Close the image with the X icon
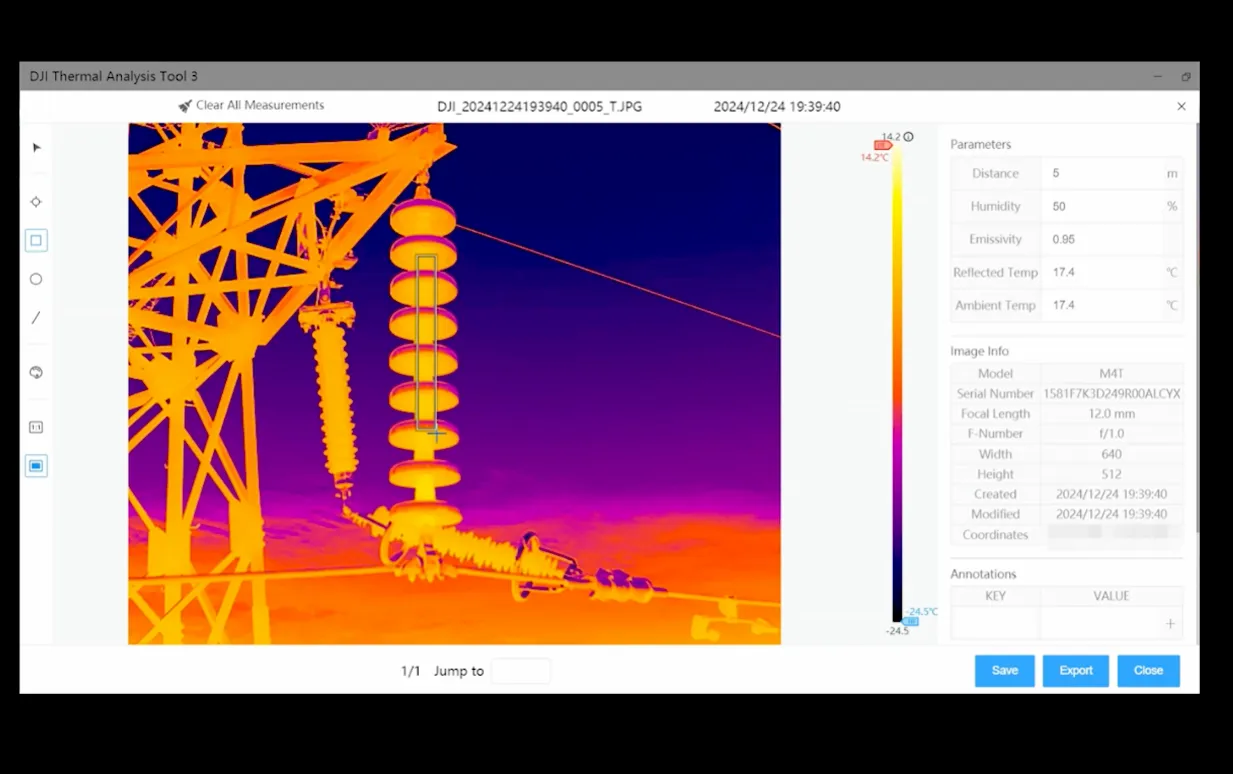This screenshot has width=1233, height=774. pyautogui.click(x=1181, y=106)
